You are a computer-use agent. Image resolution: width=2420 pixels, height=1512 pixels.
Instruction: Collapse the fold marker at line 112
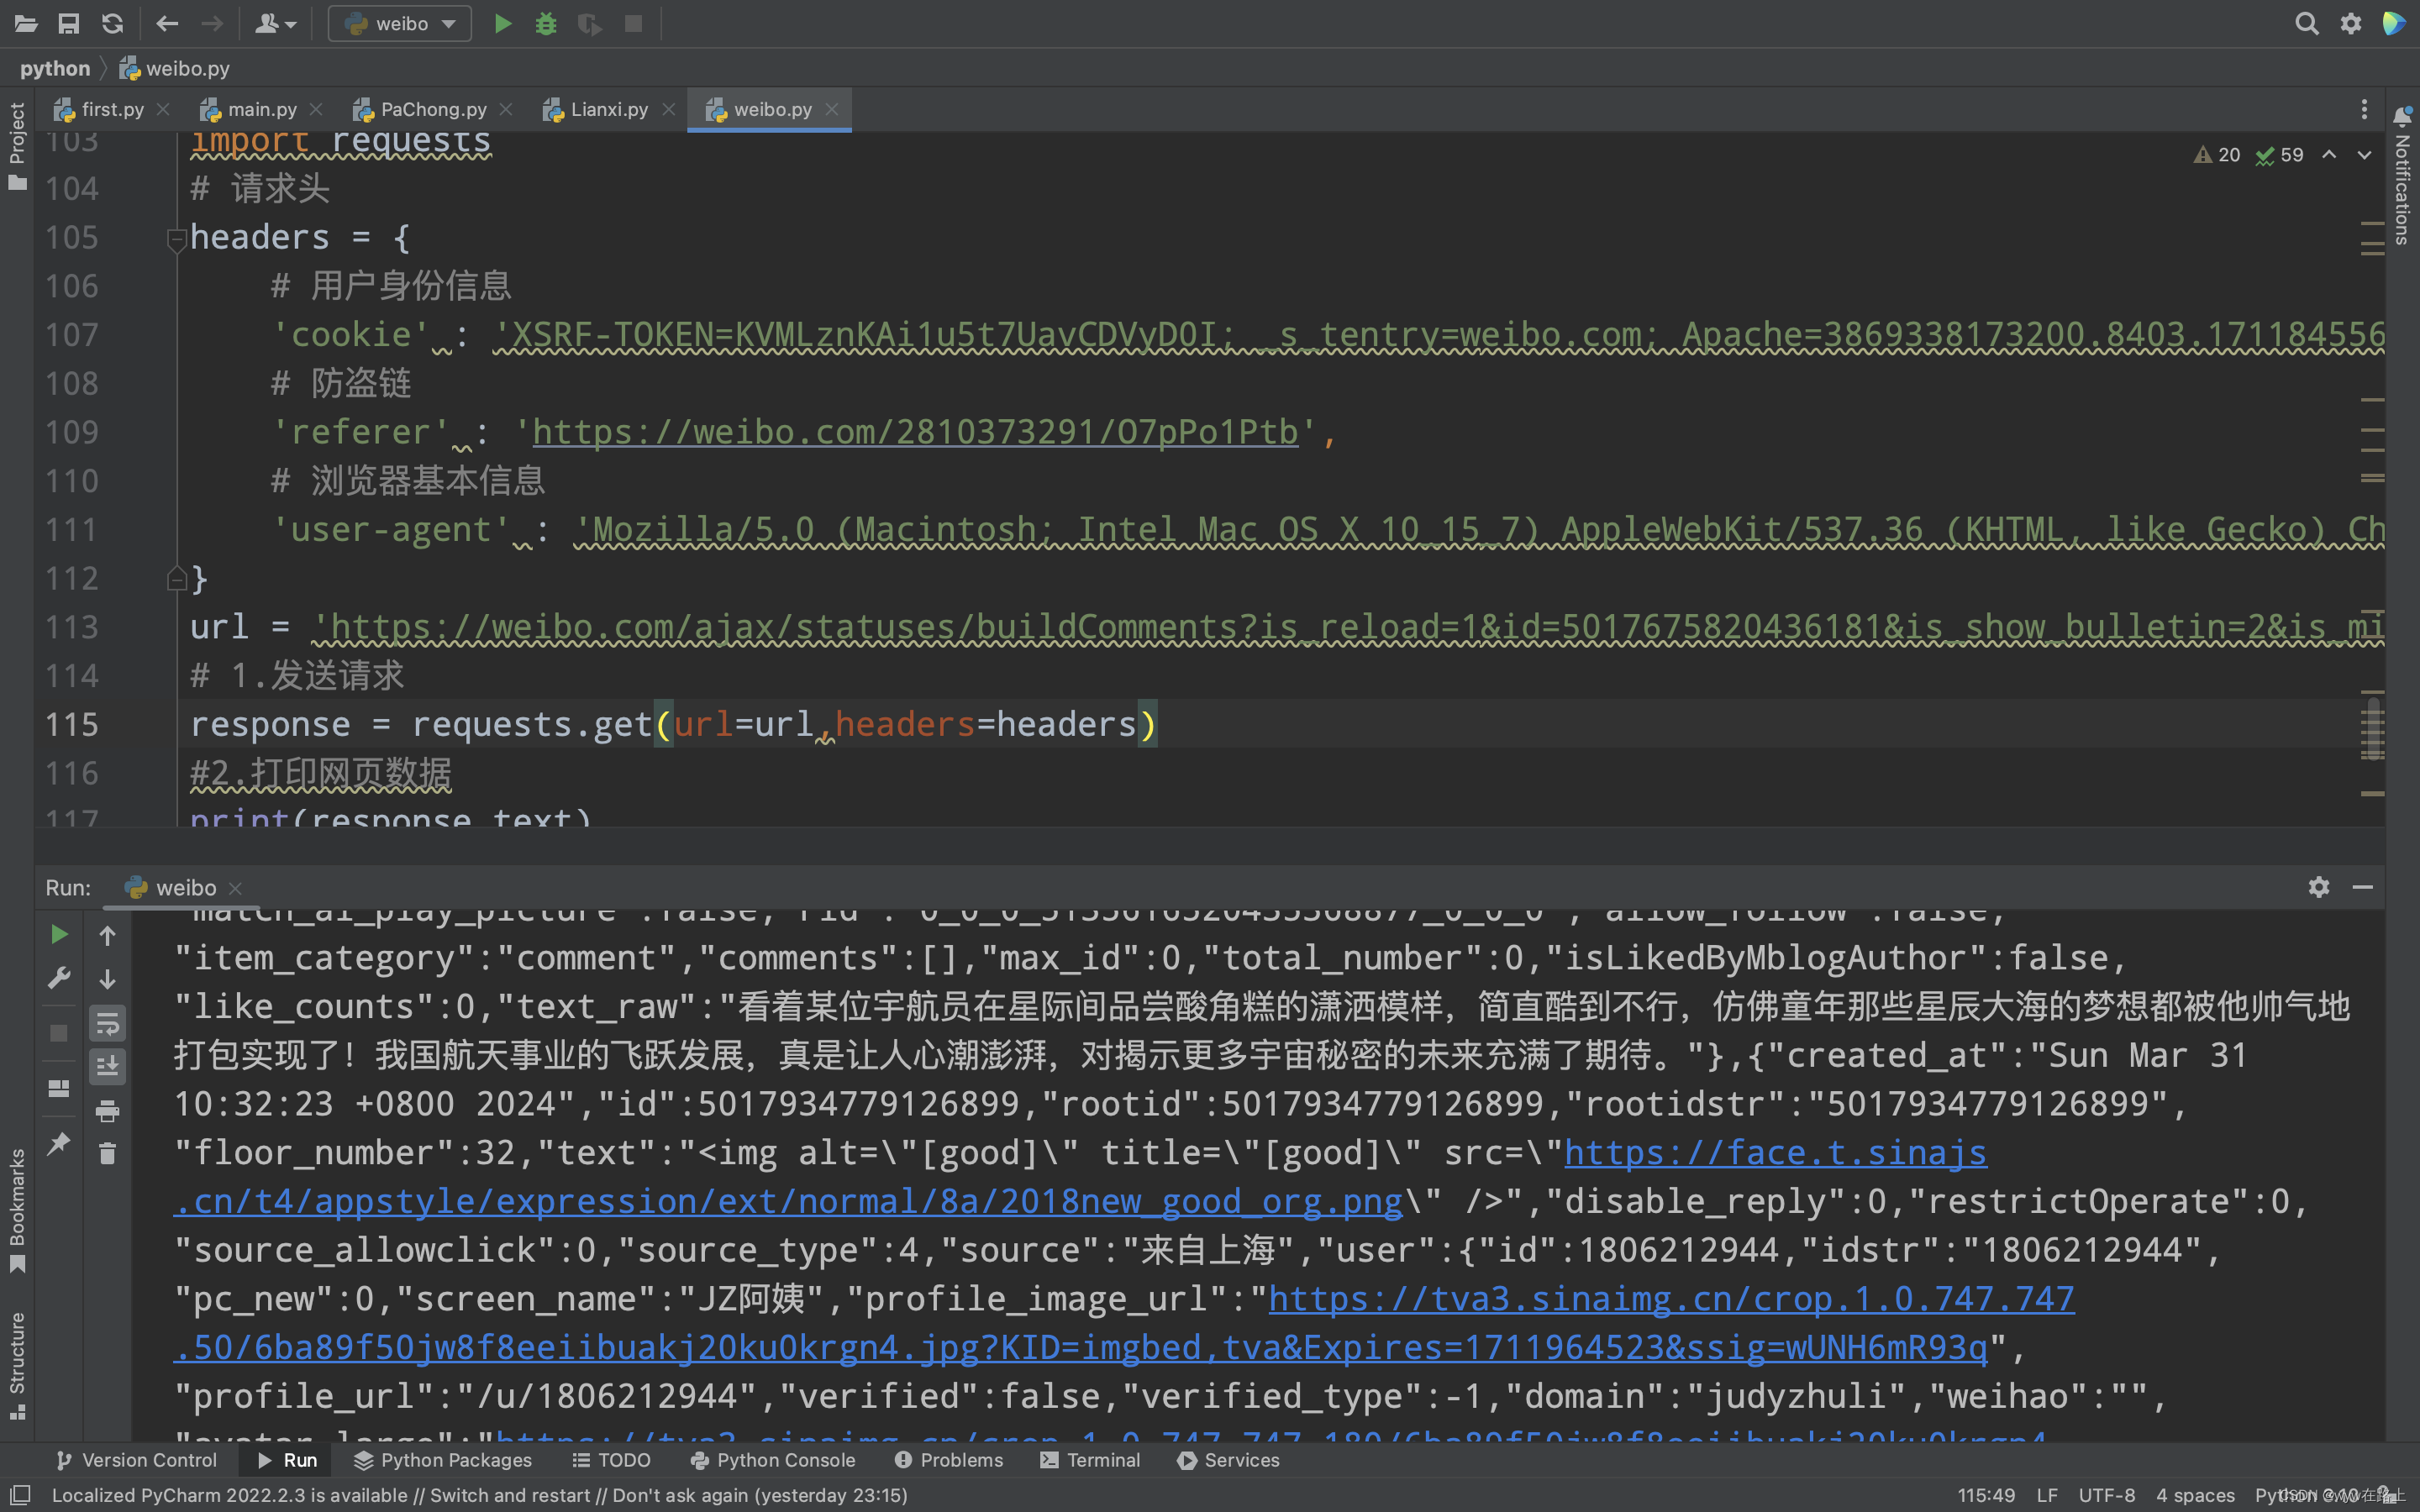(x=177, y=578)
